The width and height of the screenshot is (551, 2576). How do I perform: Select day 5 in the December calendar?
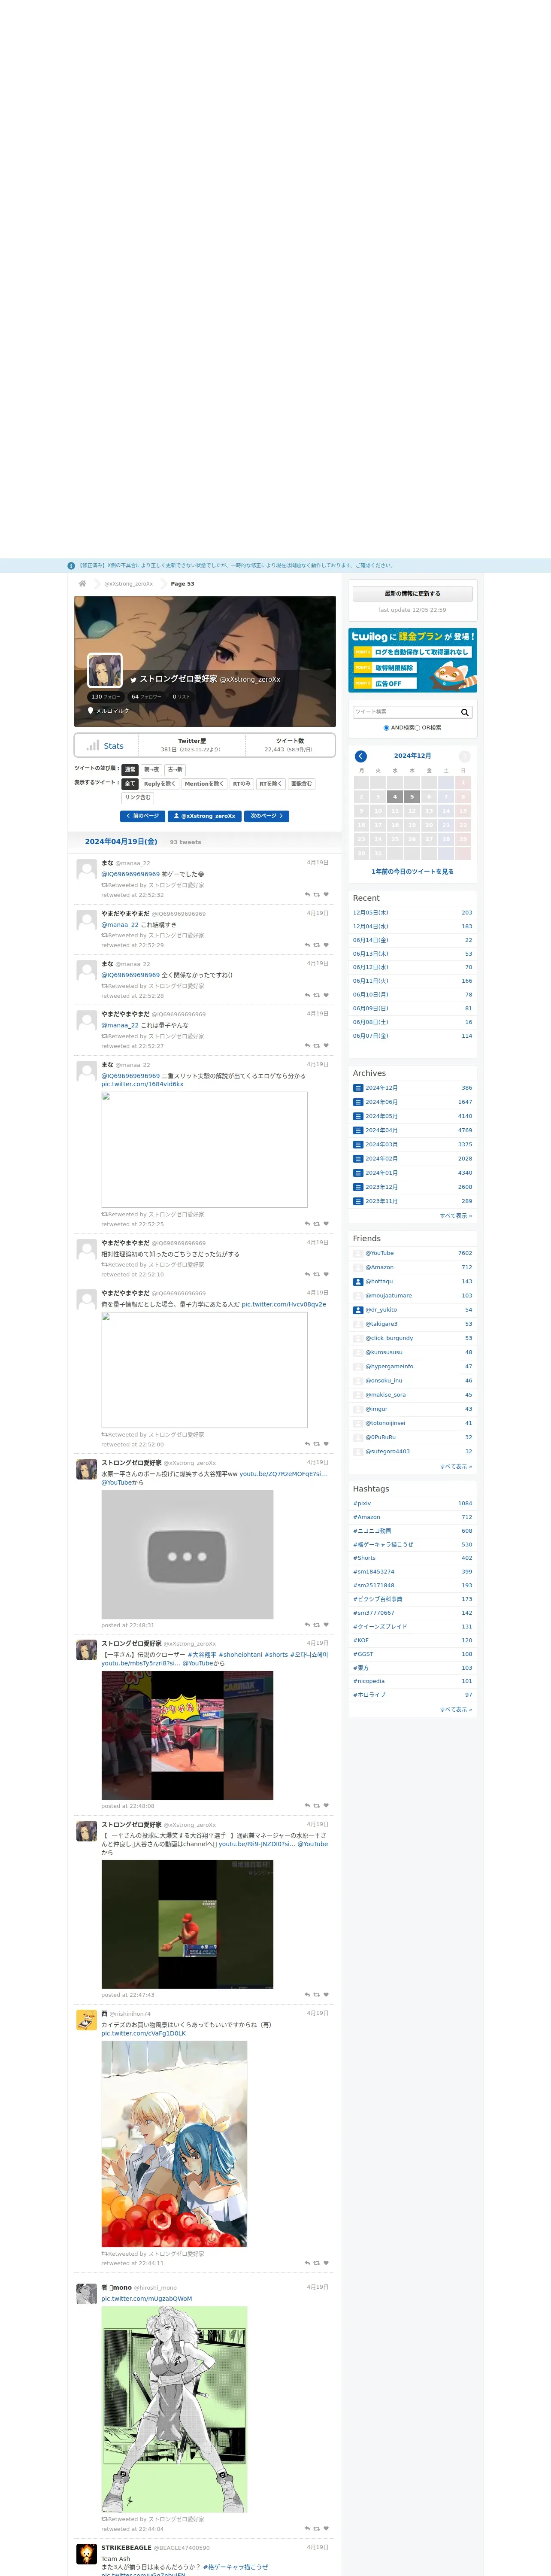[412, 797]
